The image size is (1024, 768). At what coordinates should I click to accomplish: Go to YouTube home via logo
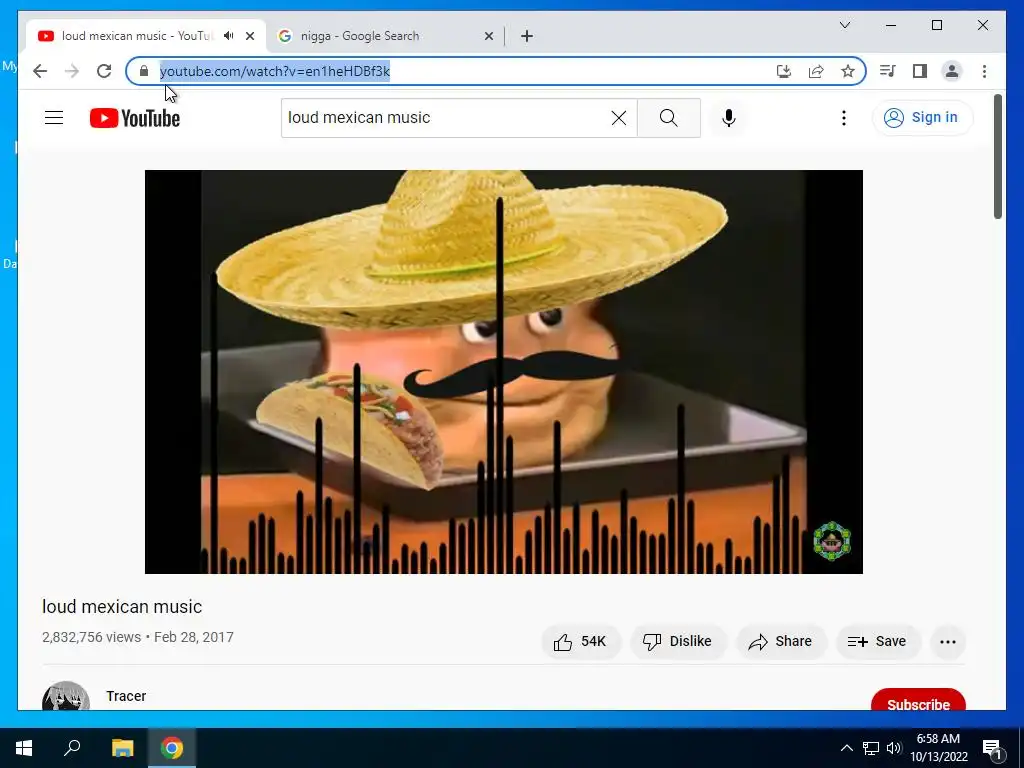coord(135,118)
